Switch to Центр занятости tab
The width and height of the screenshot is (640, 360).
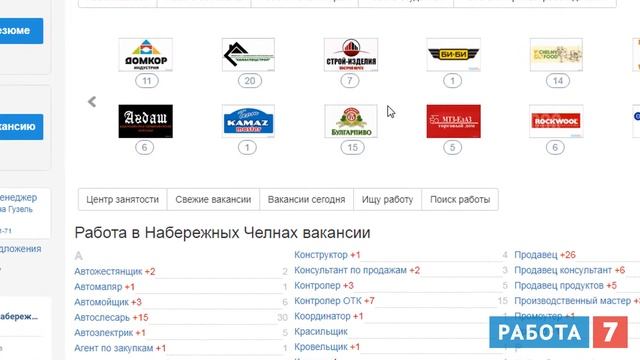pos(122,200)
